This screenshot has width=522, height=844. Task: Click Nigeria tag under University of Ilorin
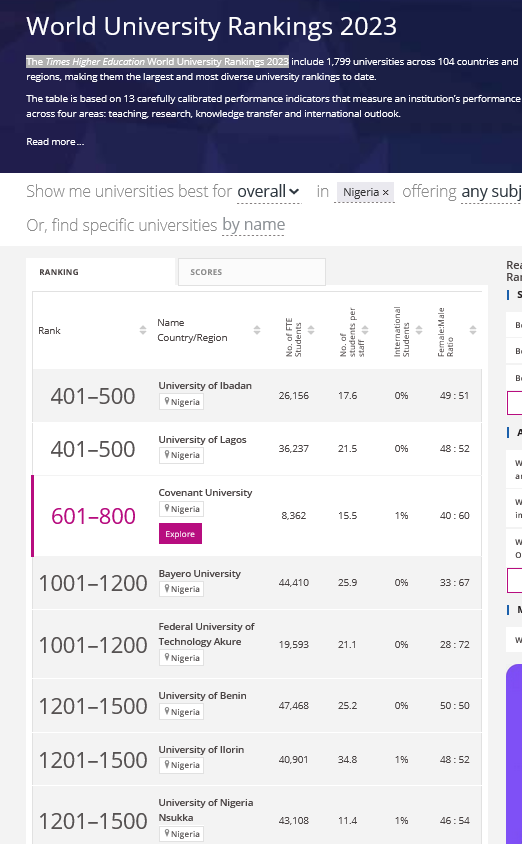[181, 765]
